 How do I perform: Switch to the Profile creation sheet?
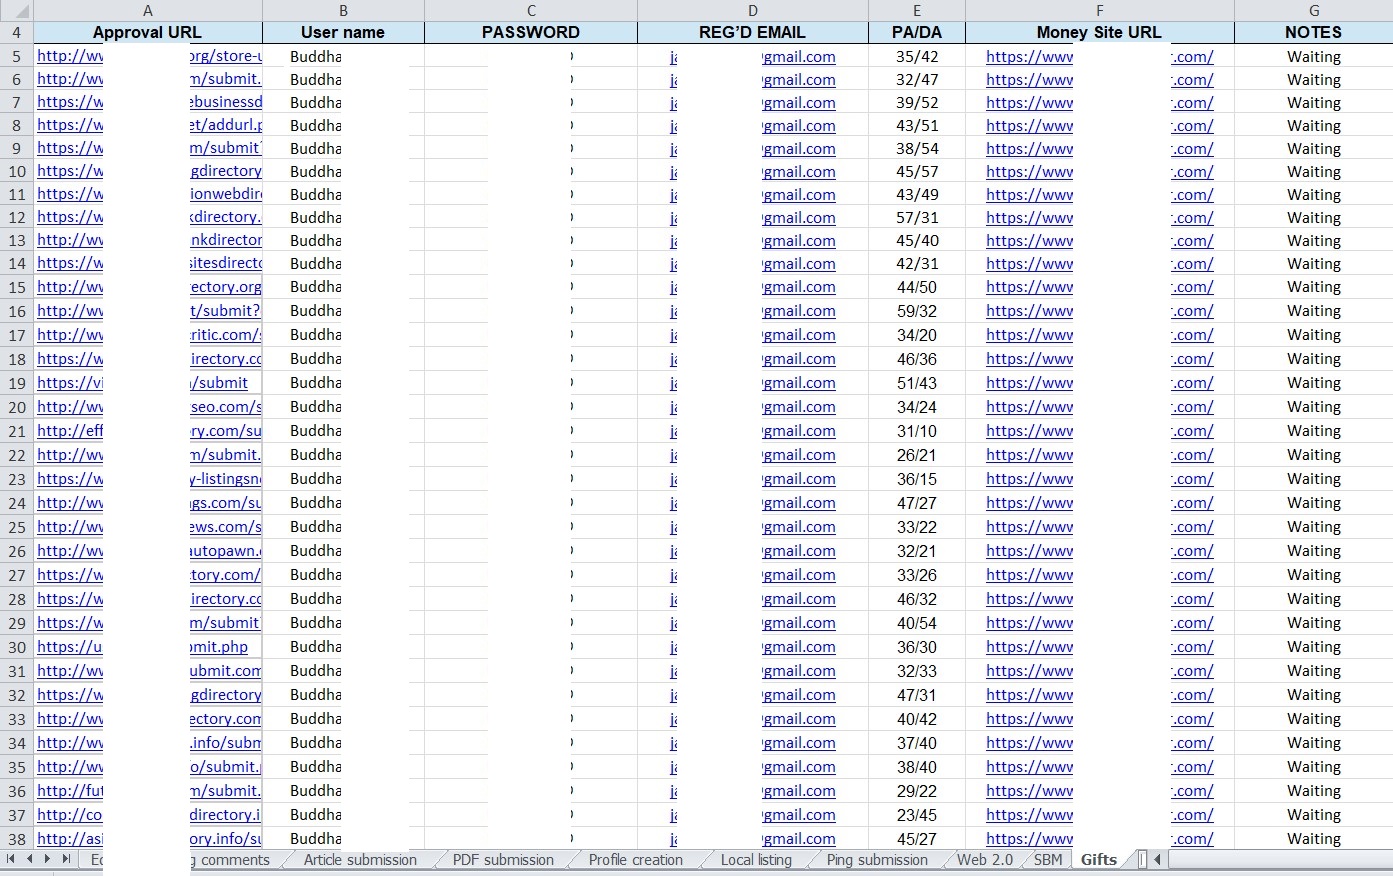click(x=635, y=860)
